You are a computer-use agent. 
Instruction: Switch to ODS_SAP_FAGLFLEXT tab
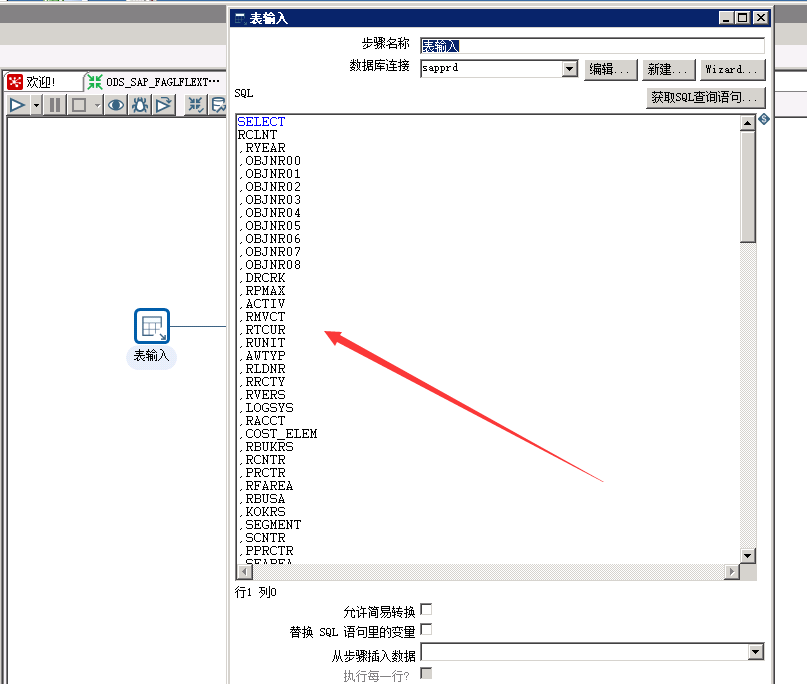click(x=154, y=82)
